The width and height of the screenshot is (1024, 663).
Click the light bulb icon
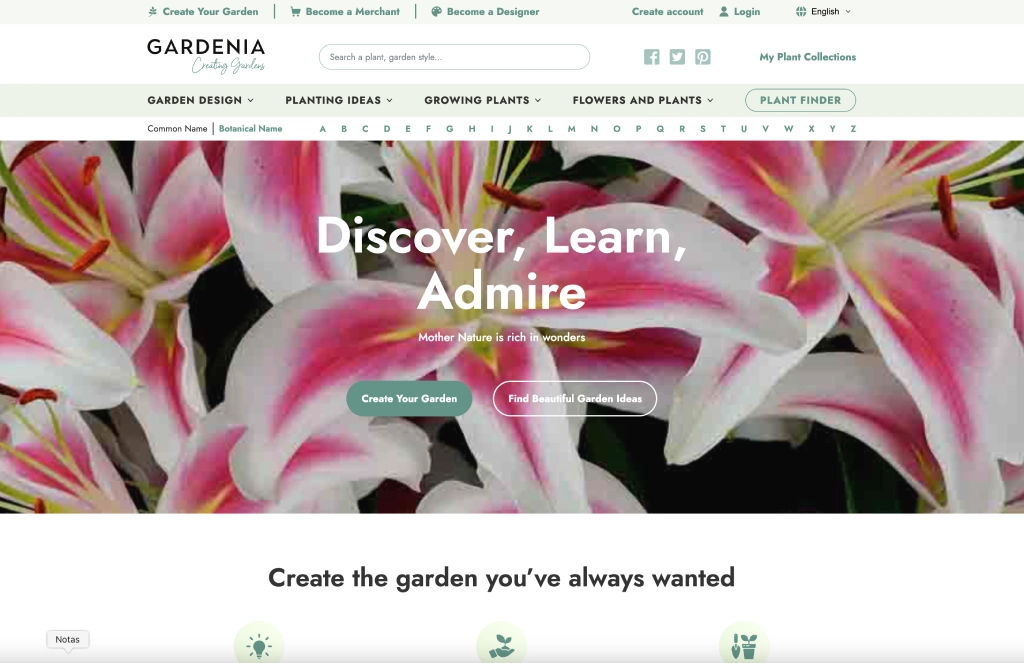259,646
